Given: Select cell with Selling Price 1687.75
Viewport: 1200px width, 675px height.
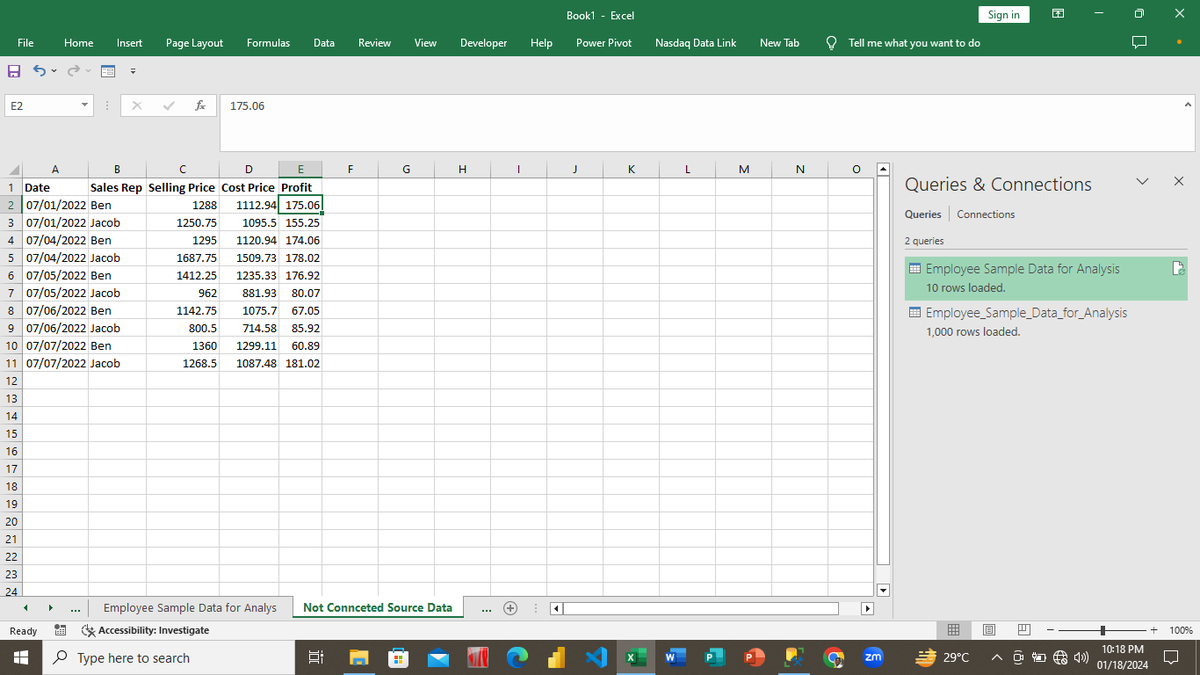Looking at the screenshot, I should [x=183, y=257].
